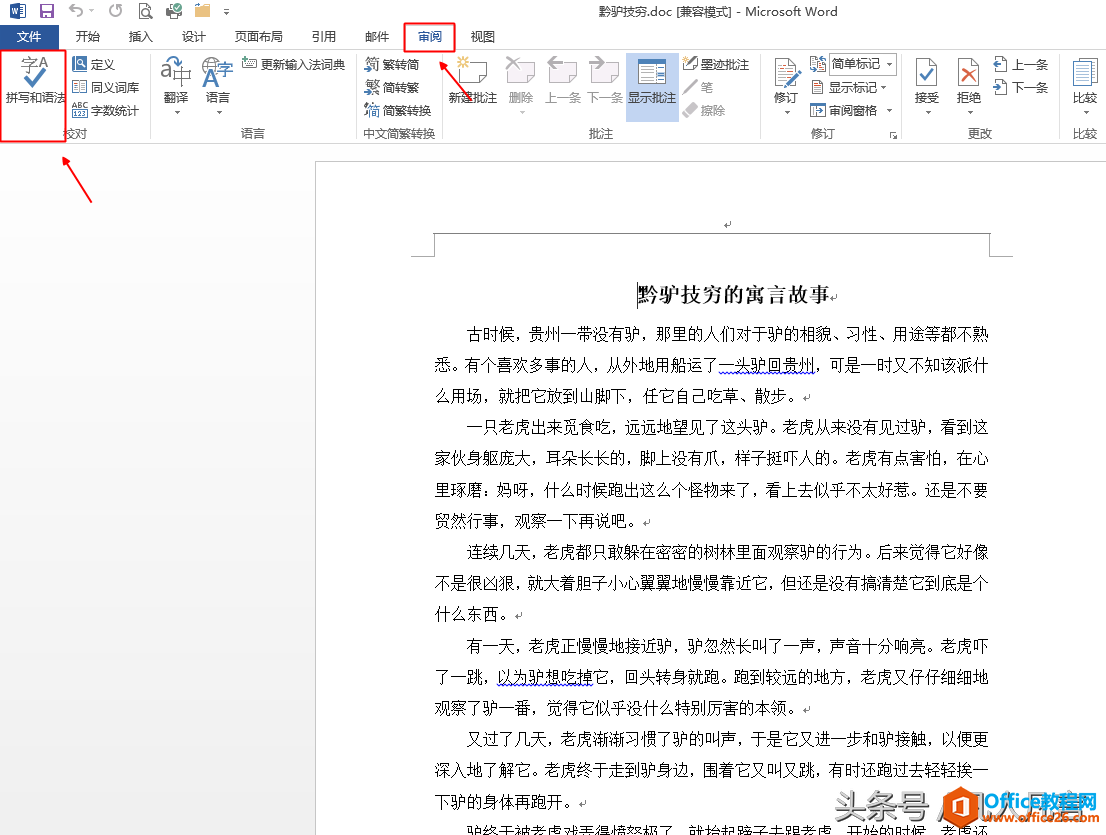This screenshot has height=835, width=1106.
Task: Customize the Quick Access Toolbar dropdown
Action: click(x=226, y=11)
